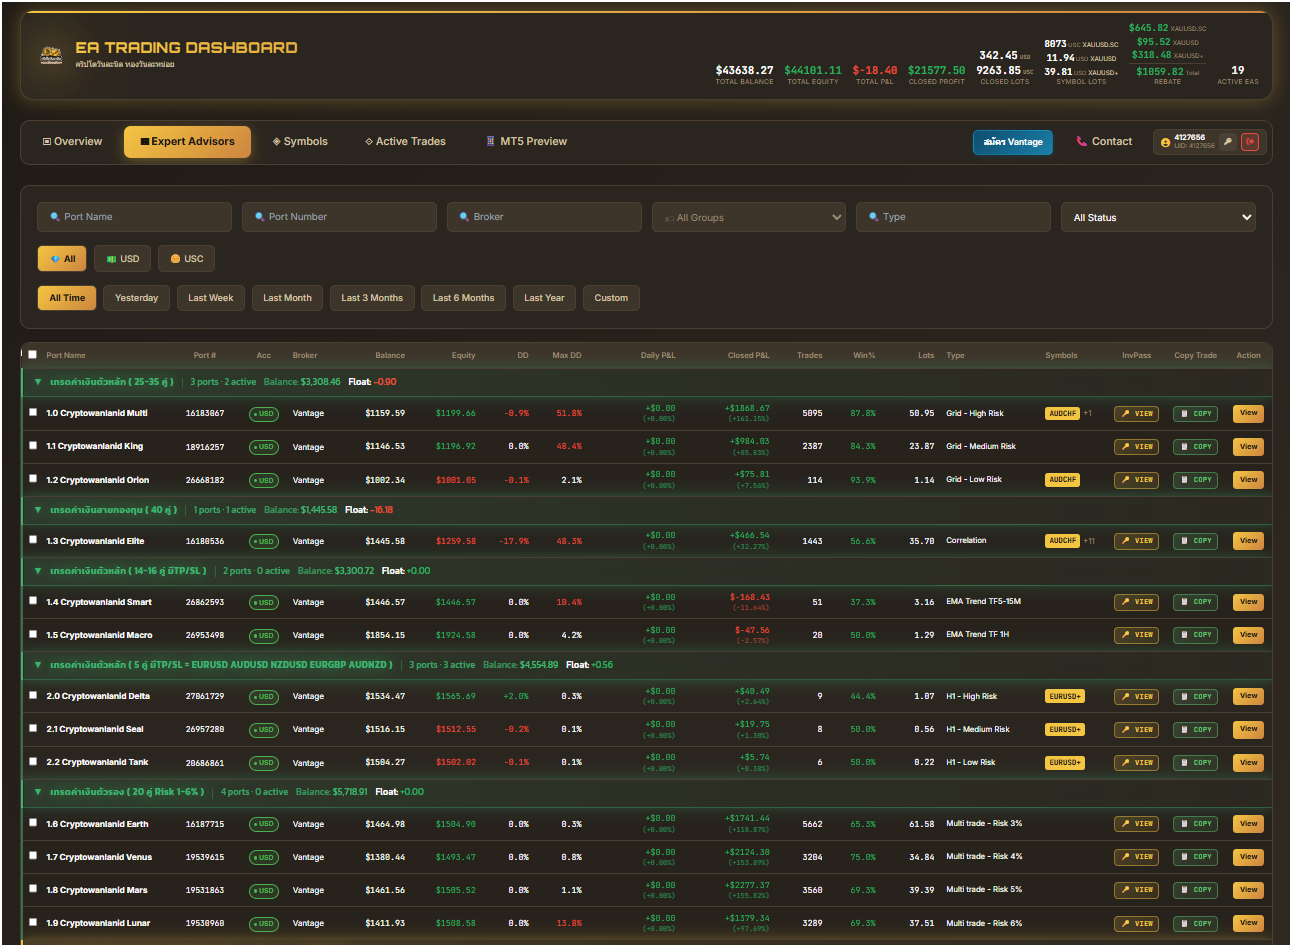The width and height of the screenshot is (1292, 947).
Task: Click clipboard COPY for 1.5 Cryptowanlanid Macro
Action: point(1195,635)
